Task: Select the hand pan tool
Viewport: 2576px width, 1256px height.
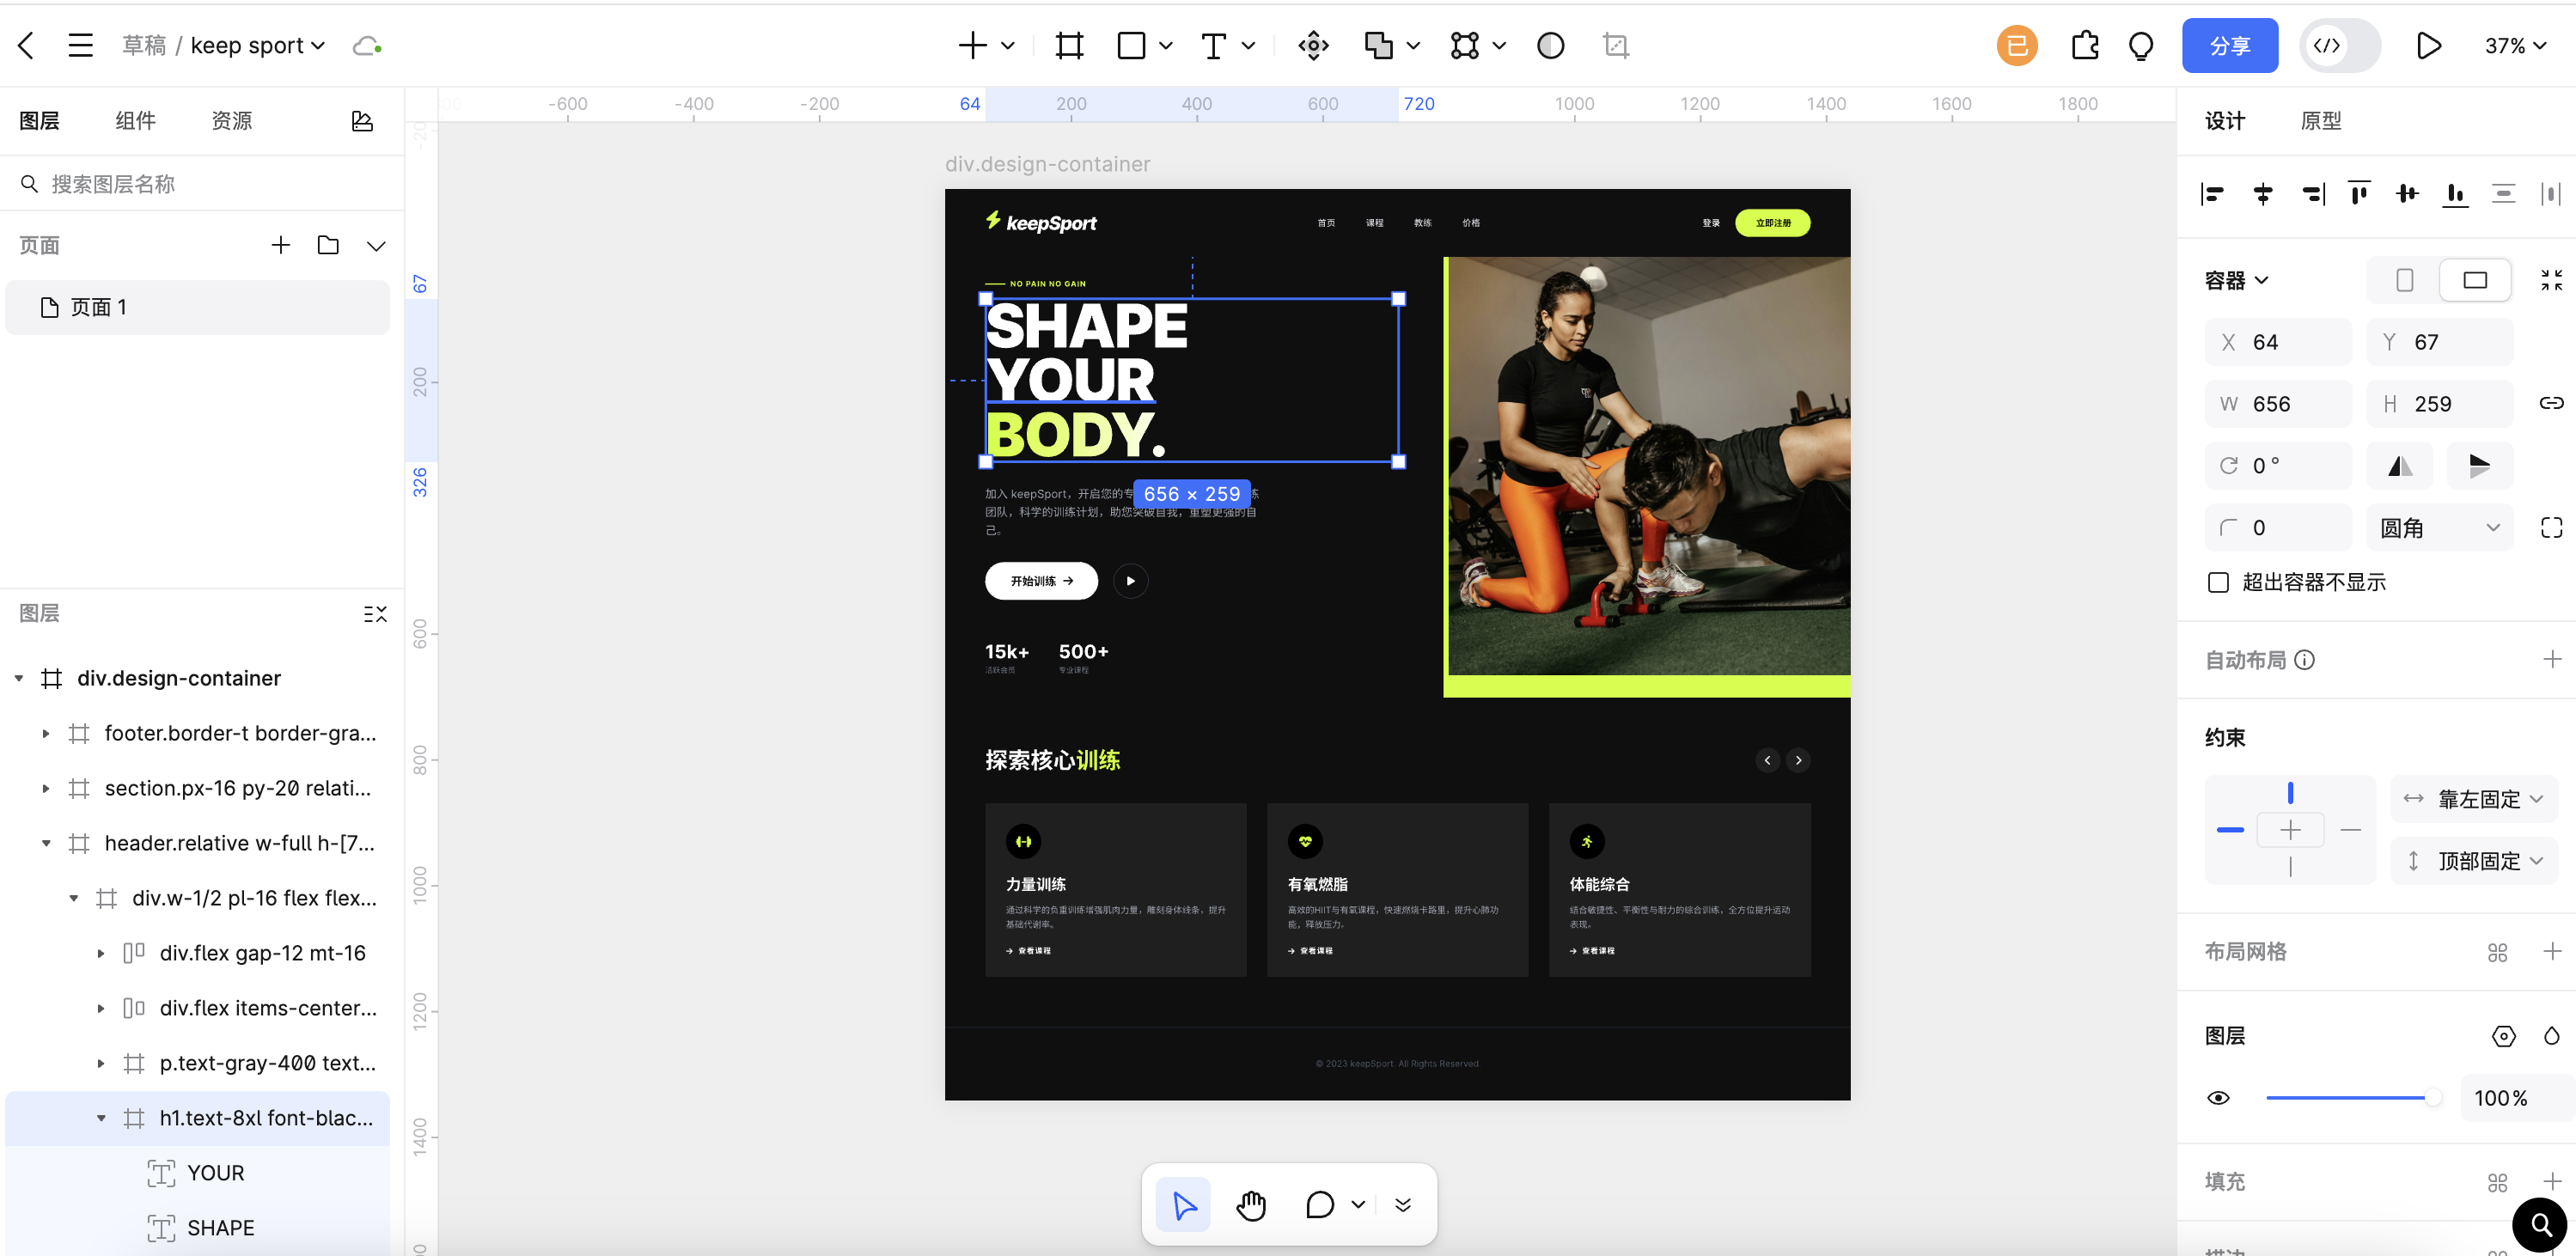Action: (x=1251, y=1205)
